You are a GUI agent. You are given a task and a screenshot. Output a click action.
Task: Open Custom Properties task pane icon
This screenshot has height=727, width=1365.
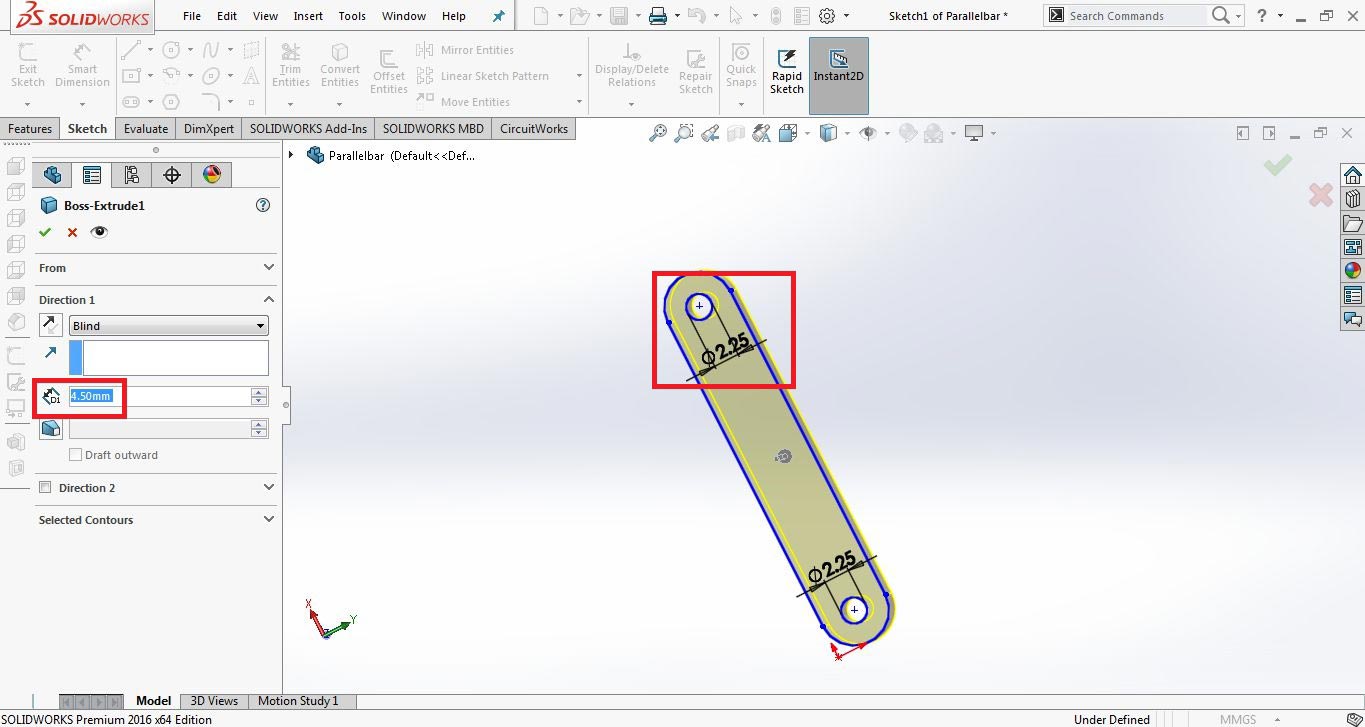tap(1352, 295)
